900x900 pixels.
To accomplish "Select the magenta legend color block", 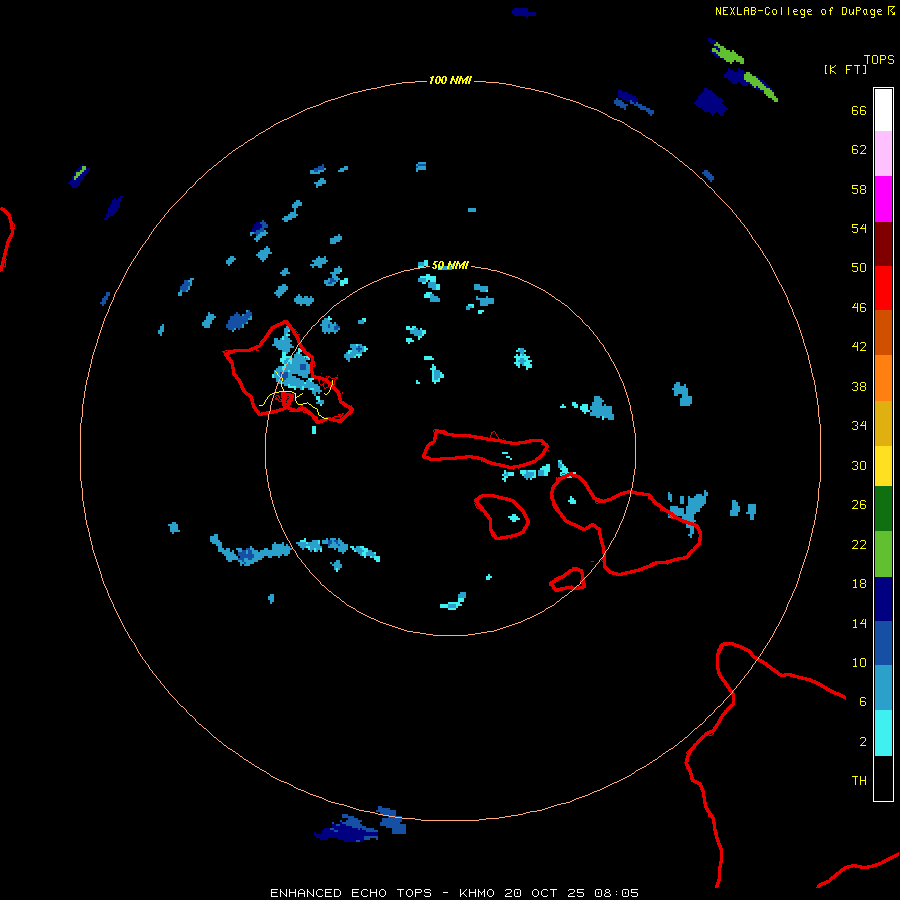I will click(x=883, y=199).
